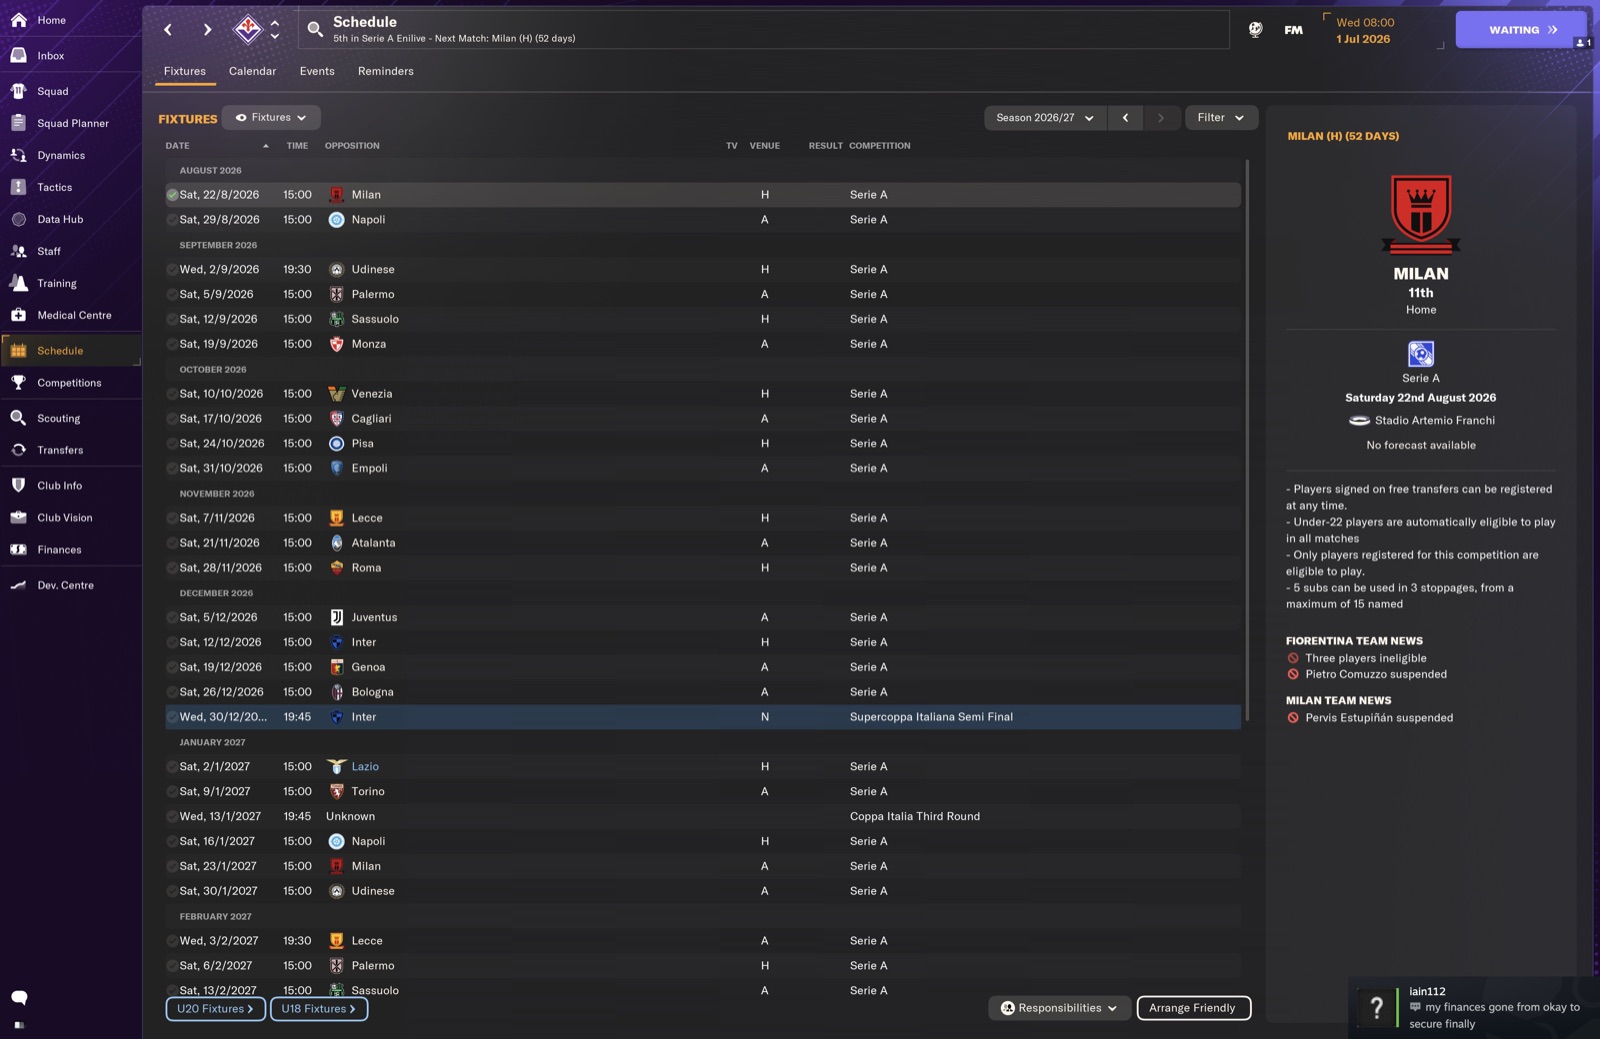Open Medical Centre icon
Viewport: 1600px width, 1039px height.
point(18,315)
